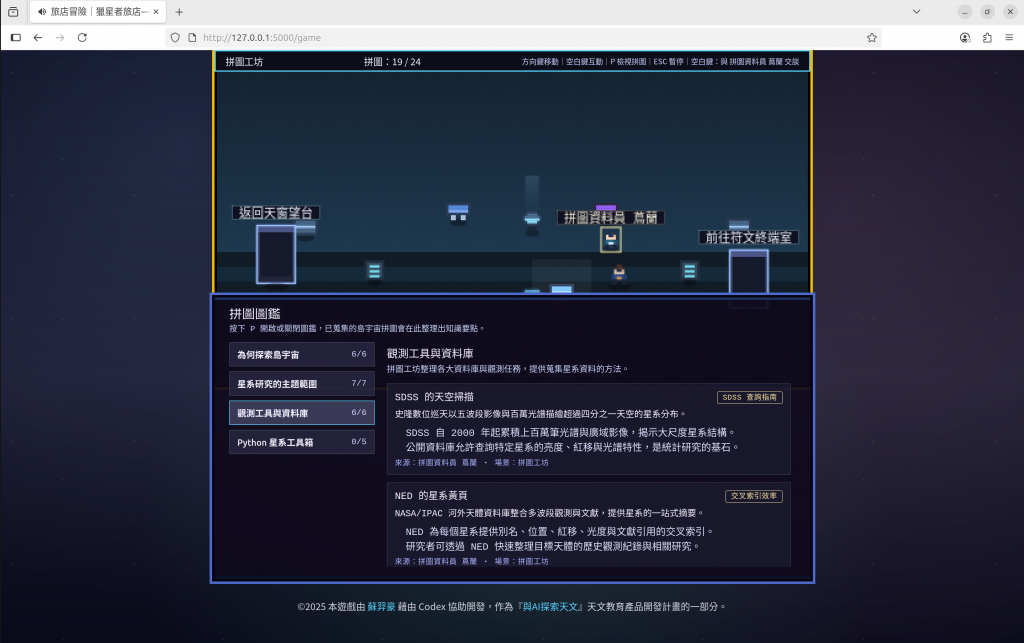Click the floating robot drone sprite
Image resolution: width=1024 pixels, height=643 pixels.
(458, 213)
